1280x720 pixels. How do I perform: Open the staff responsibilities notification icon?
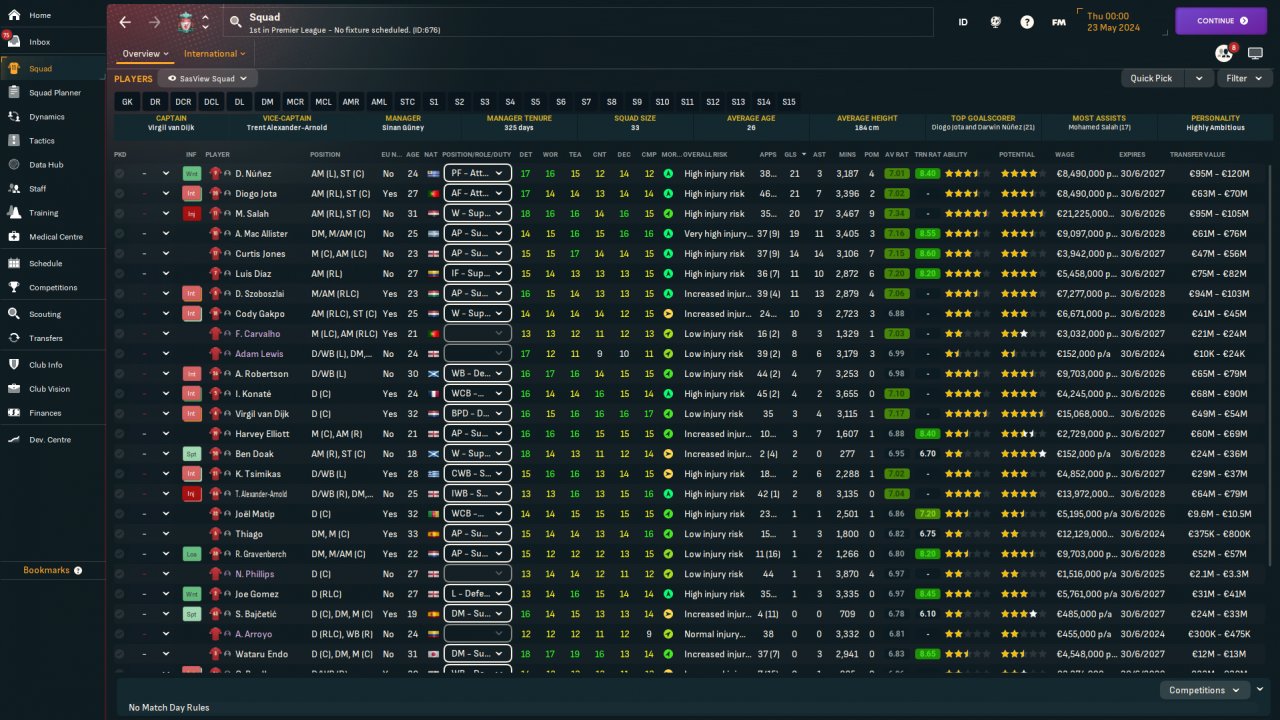[1224, 53]
